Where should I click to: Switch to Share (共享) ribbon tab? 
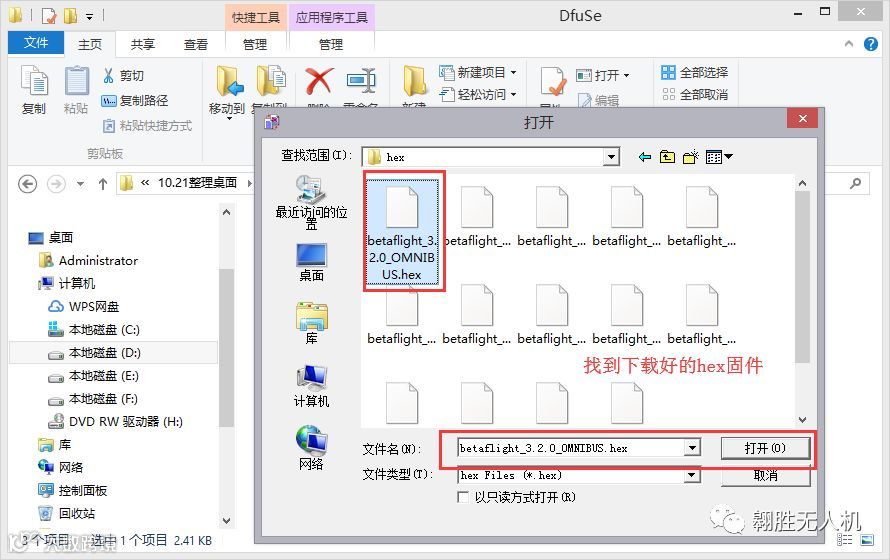tap(142, 44)
